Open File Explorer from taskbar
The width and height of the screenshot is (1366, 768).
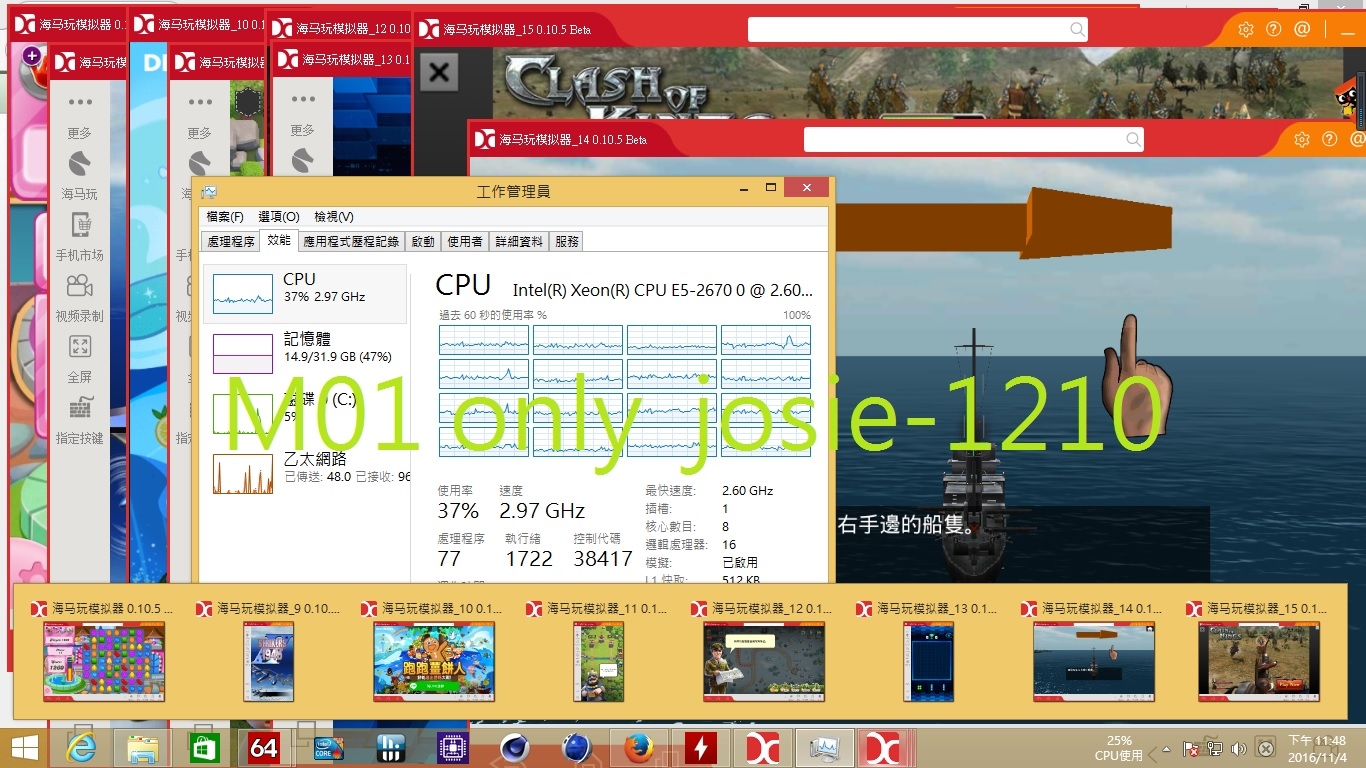143,748
